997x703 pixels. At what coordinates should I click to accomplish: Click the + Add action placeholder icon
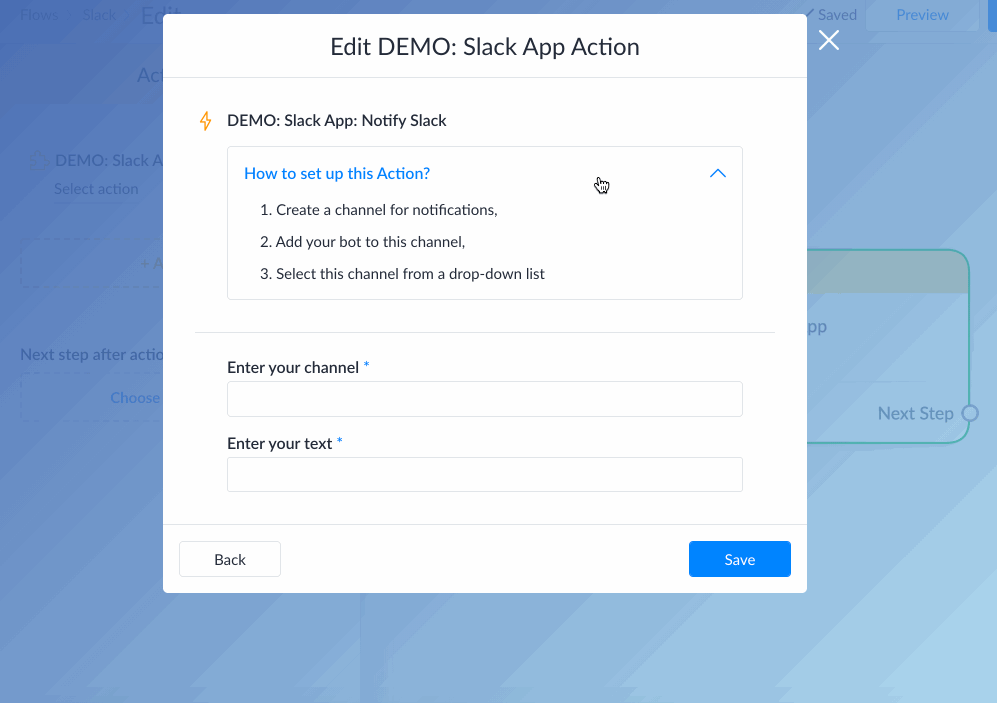[x=148, y=262]
